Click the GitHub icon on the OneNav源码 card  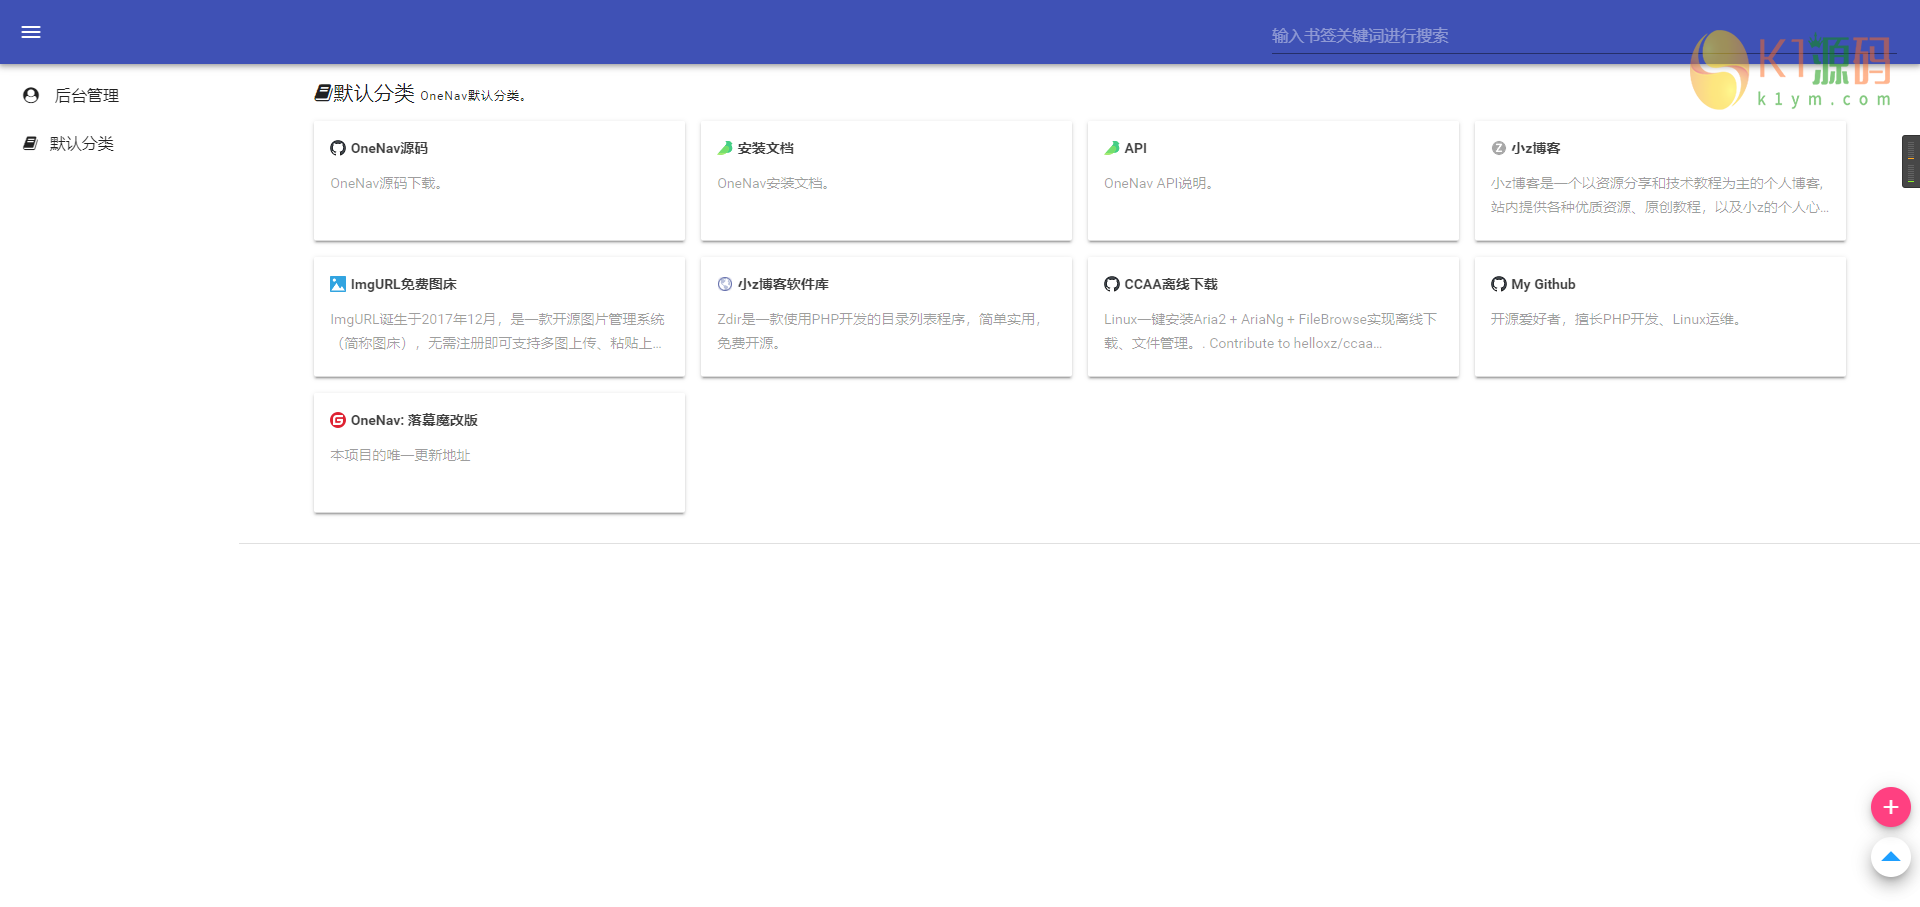click(x=338, y=148)
